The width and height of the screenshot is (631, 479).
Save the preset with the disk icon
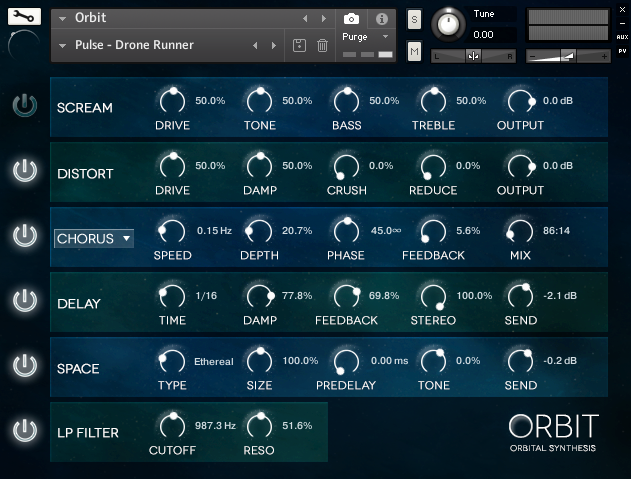click(x=298, y=45)
